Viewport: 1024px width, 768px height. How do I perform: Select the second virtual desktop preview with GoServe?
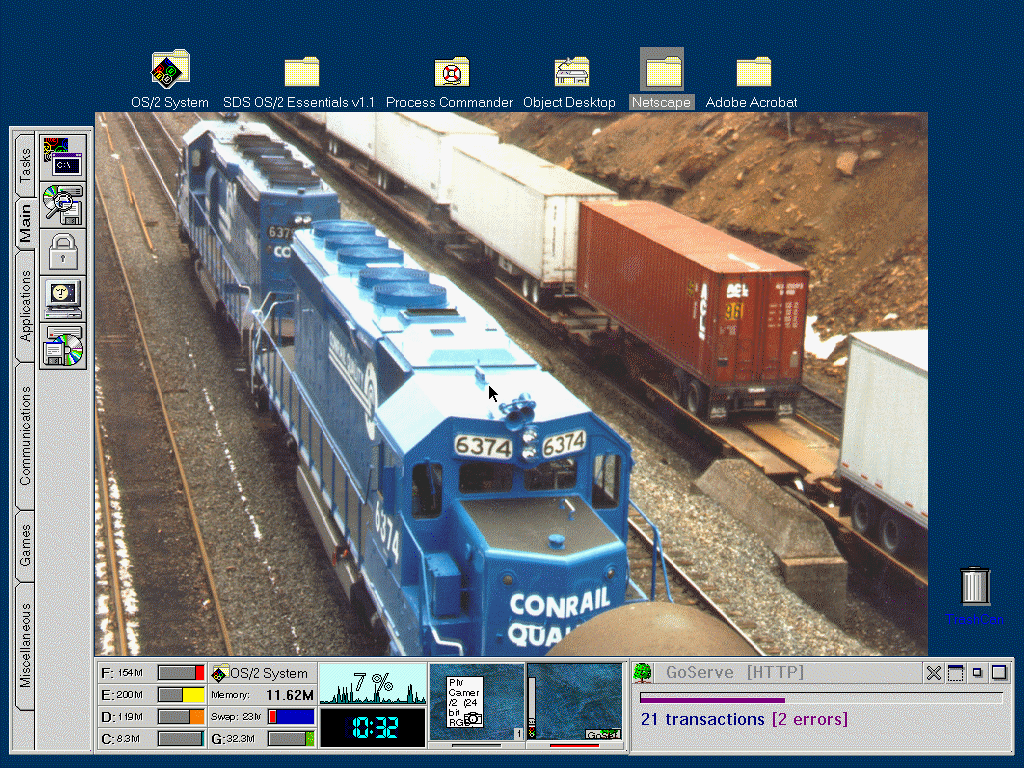point(575,703)
